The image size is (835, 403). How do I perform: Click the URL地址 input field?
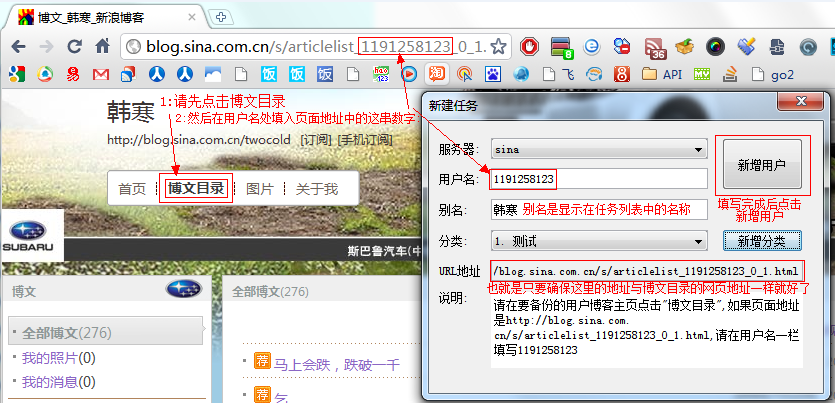point(646,272)
